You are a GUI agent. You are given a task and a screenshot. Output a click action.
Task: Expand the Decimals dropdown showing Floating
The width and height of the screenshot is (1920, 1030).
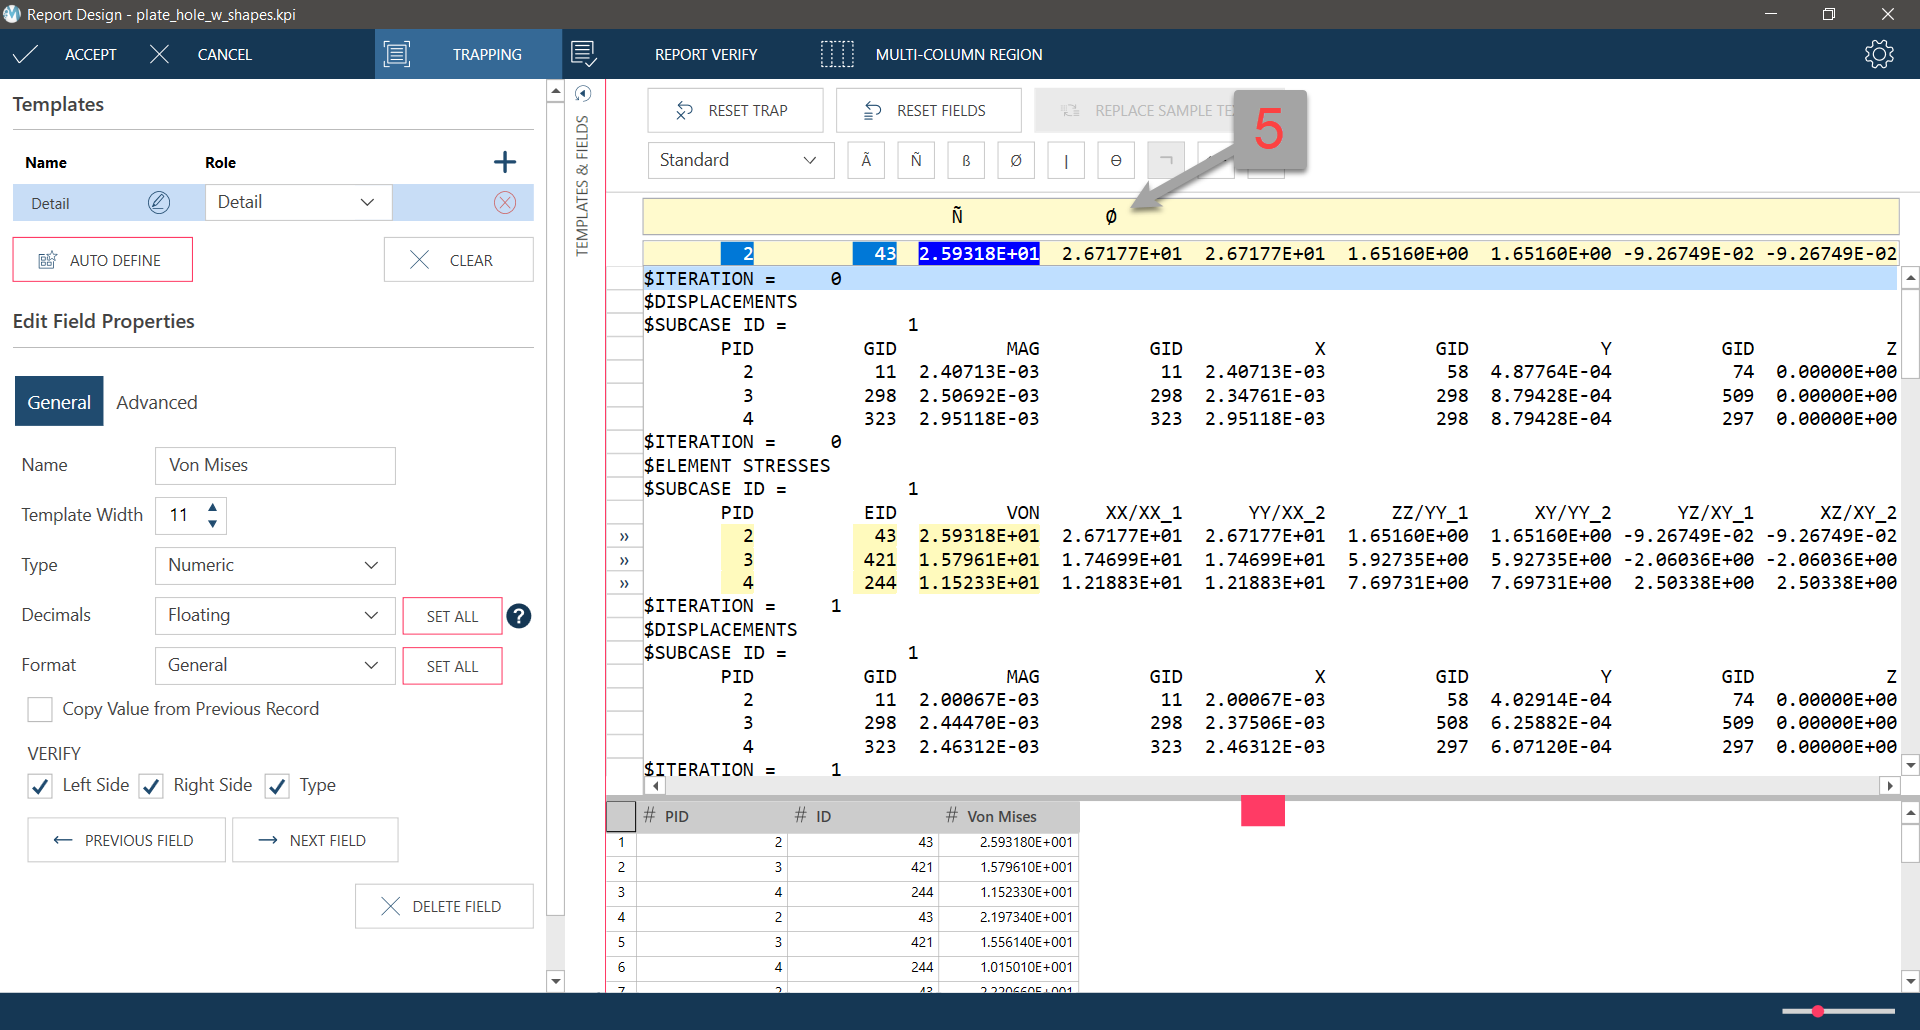pyautogui.click(x=275, y=615)
